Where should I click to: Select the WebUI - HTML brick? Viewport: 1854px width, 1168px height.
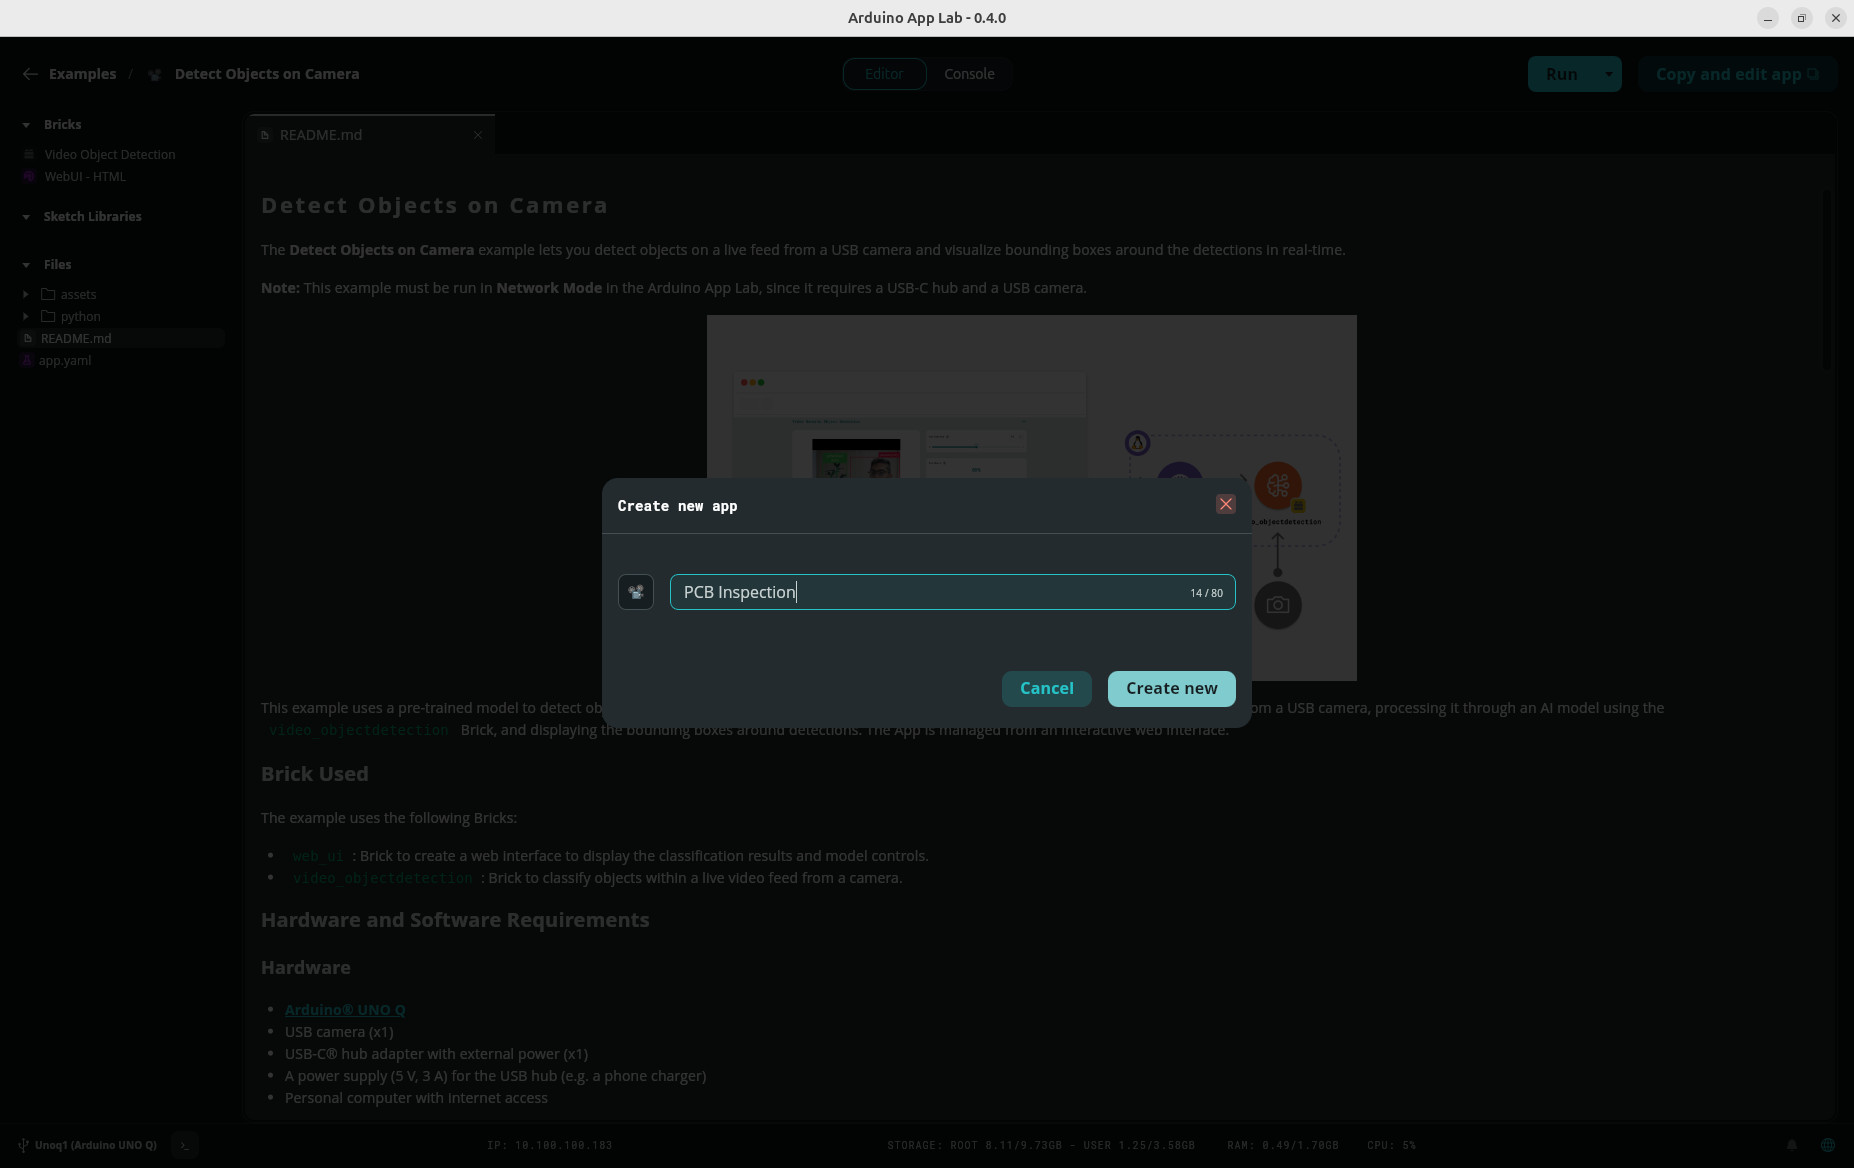click(x=85, y=176)
